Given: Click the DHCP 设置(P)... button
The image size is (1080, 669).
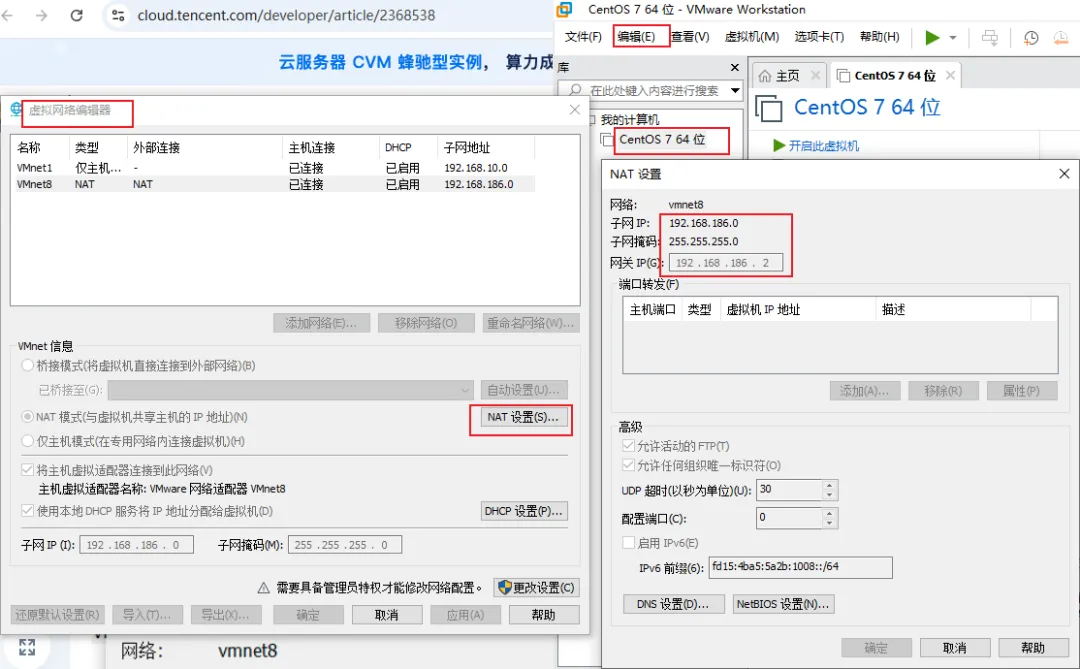Looking at the screenshot, I should coord(523,511).
